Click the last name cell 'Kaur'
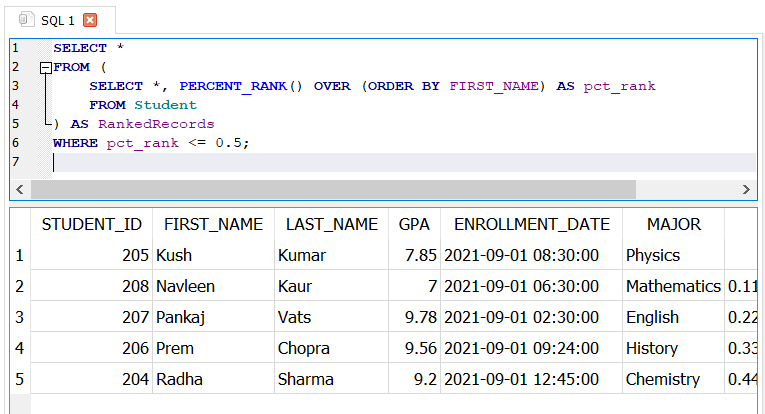 pos(332,286)
